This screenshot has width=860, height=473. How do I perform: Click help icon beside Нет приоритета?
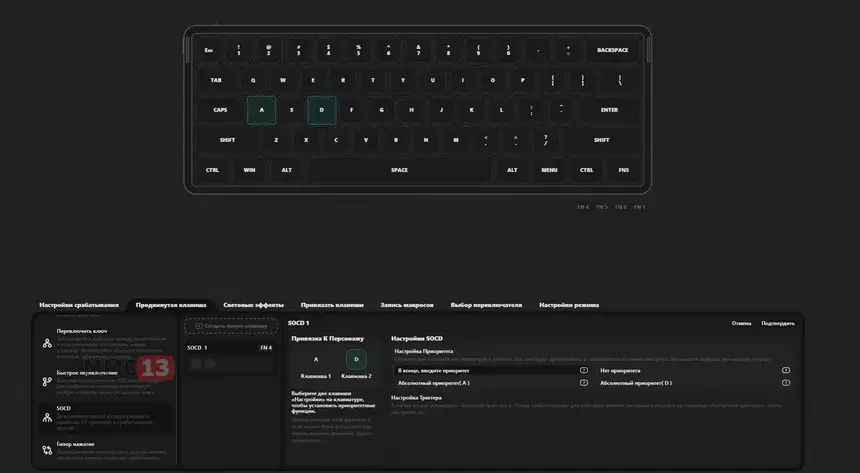pos(785,370)
